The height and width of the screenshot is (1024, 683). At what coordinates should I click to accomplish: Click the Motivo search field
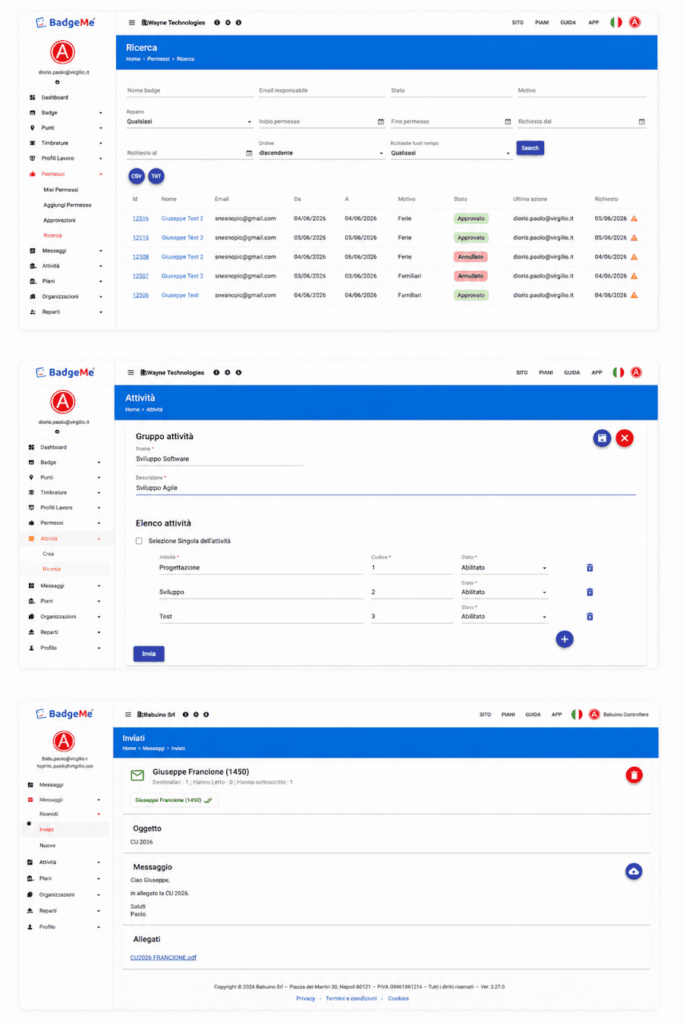tap(582, 91)
